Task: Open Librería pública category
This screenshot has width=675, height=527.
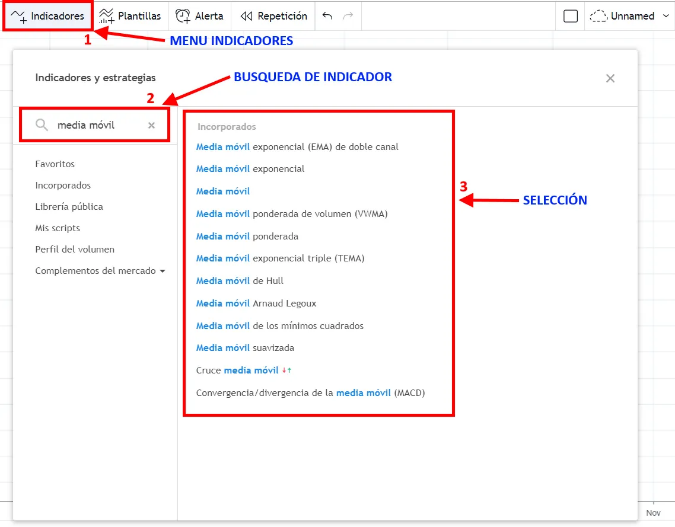Action: (69, 207)
